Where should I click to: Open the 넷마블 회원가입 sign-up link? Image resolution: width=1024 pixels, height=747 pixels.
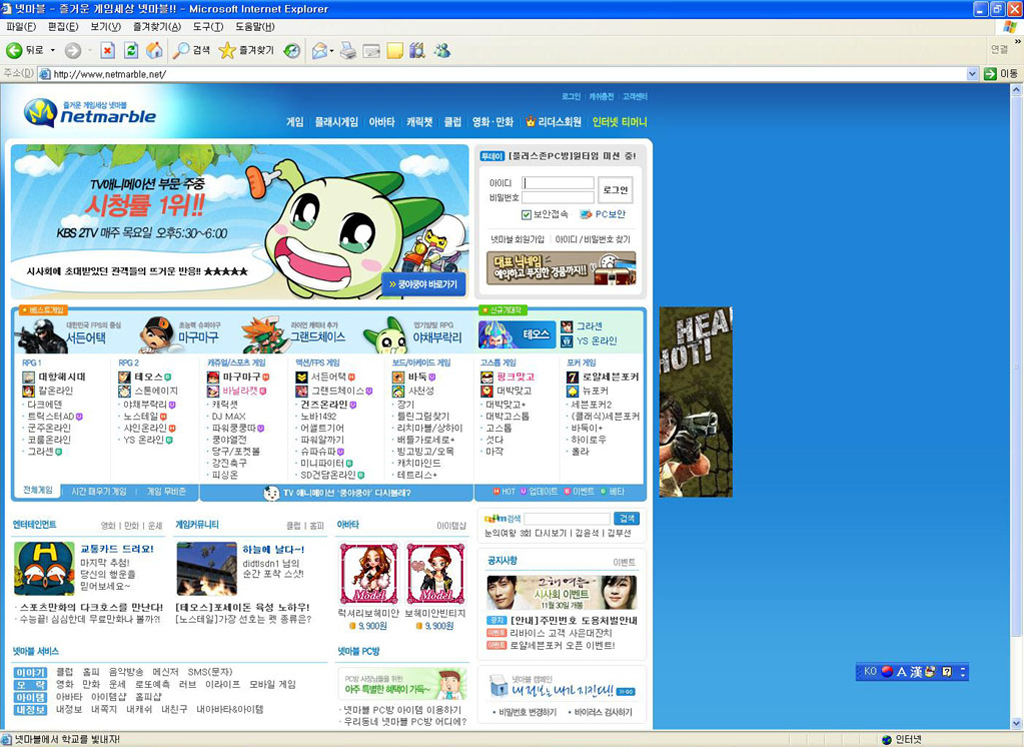point(517,240)
